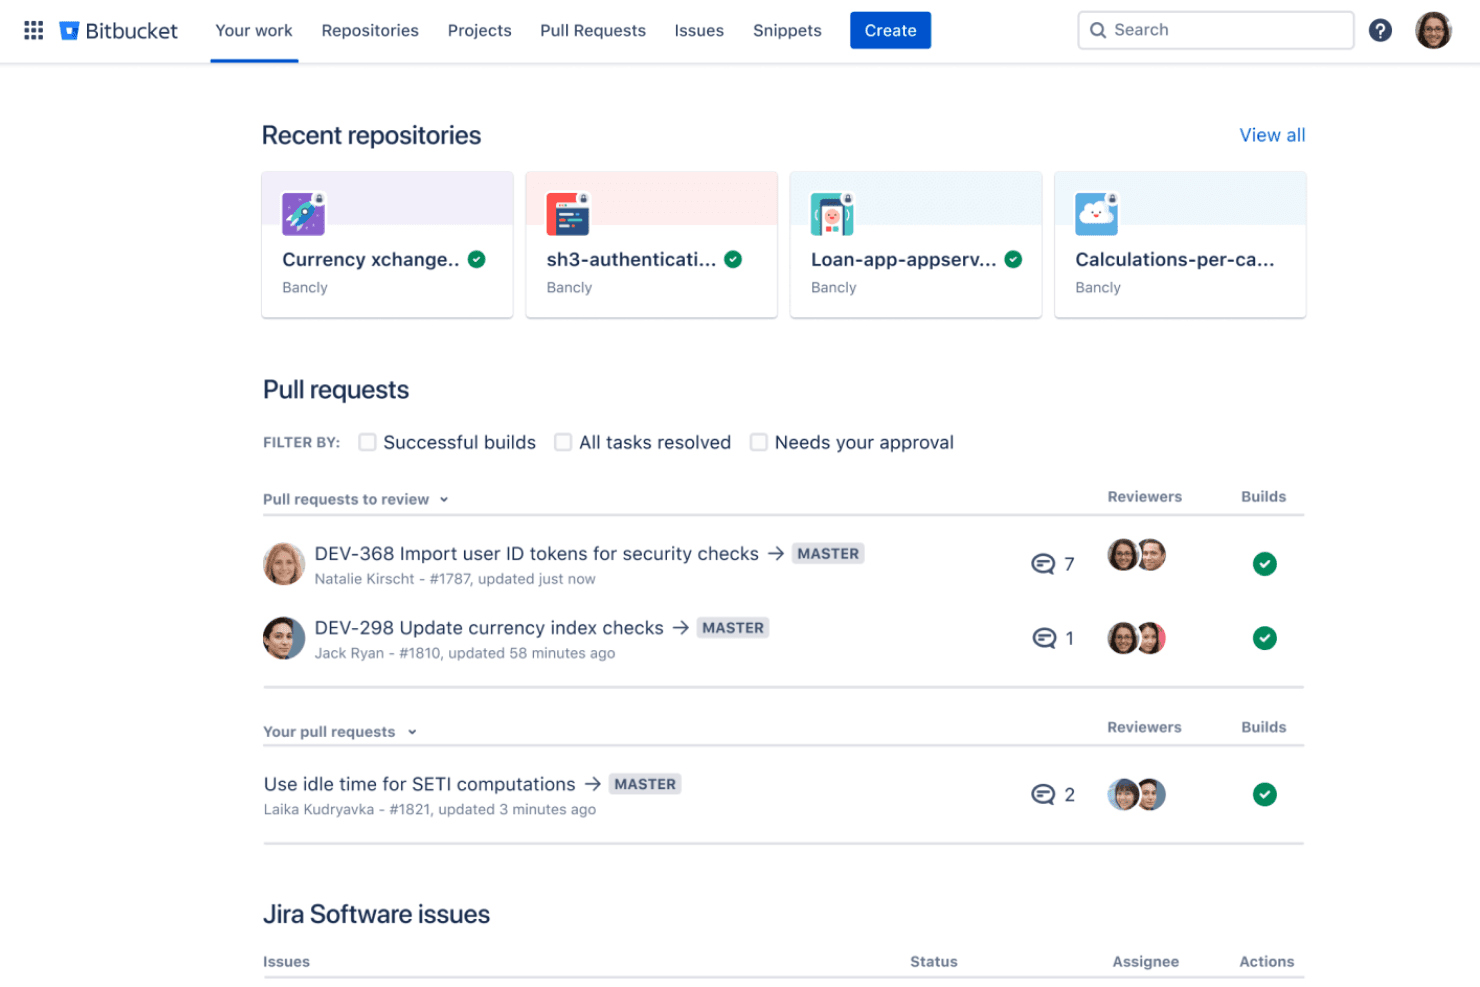Click Jack Ryan's author avatar
This screenshot has width=1480, height=987.
[284, 638]
